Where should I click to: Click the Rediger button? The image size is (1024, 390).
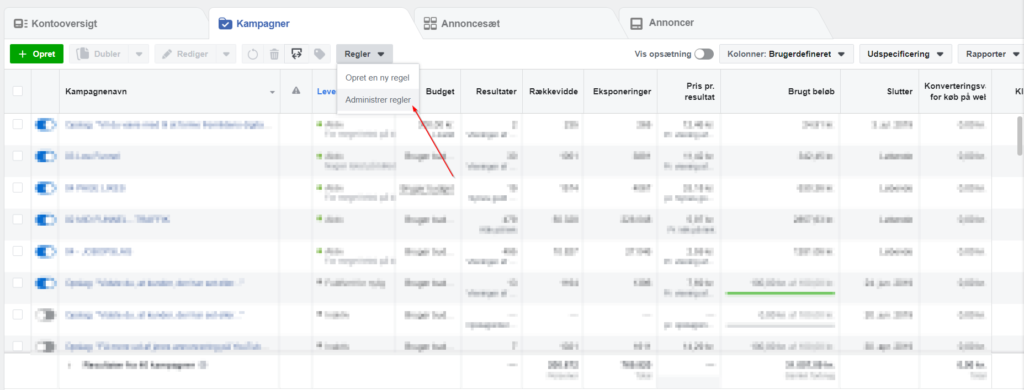coord(186,54)
